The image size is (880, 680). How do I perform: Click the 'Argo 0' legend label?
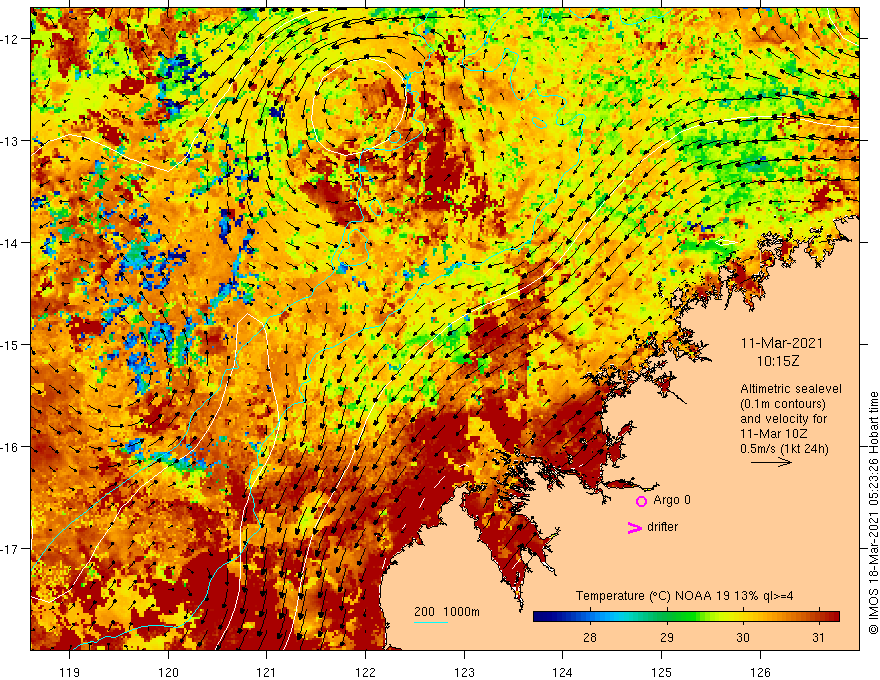point(672,500)
